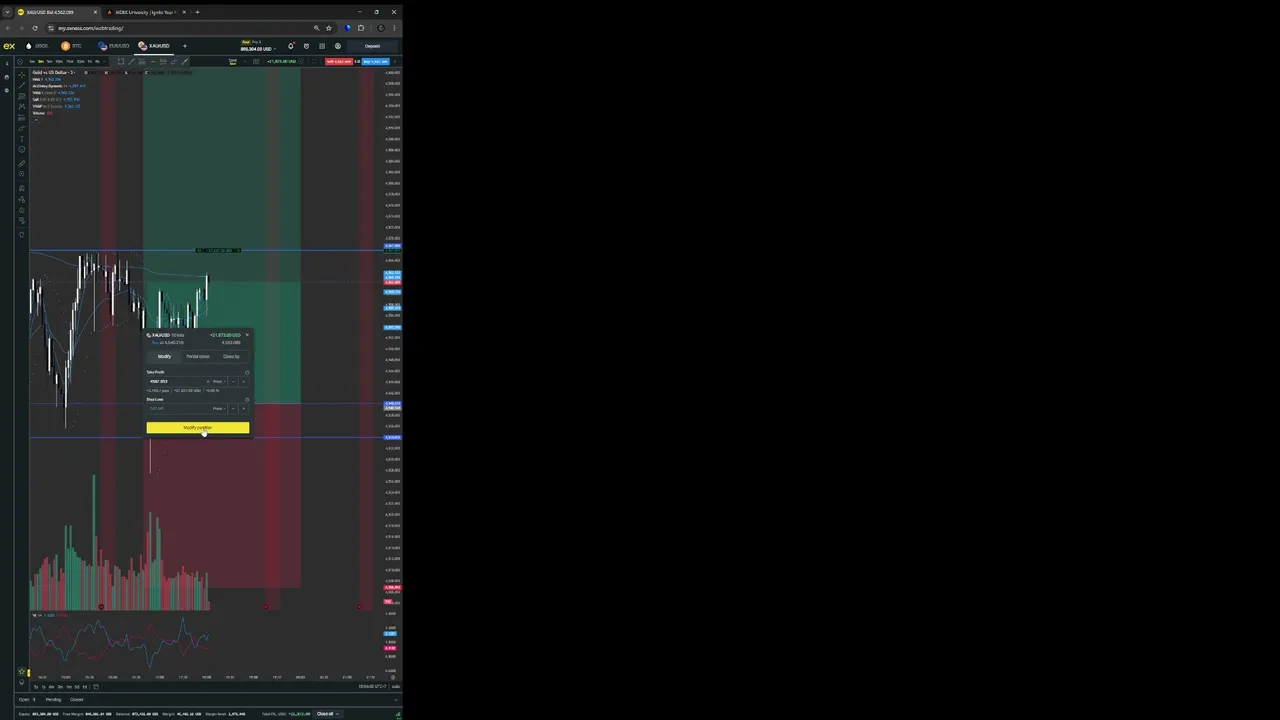Open go-to-date calendar icon
Screen dimensions: 1280x720
pyautogui.click(x=96, y=687)
